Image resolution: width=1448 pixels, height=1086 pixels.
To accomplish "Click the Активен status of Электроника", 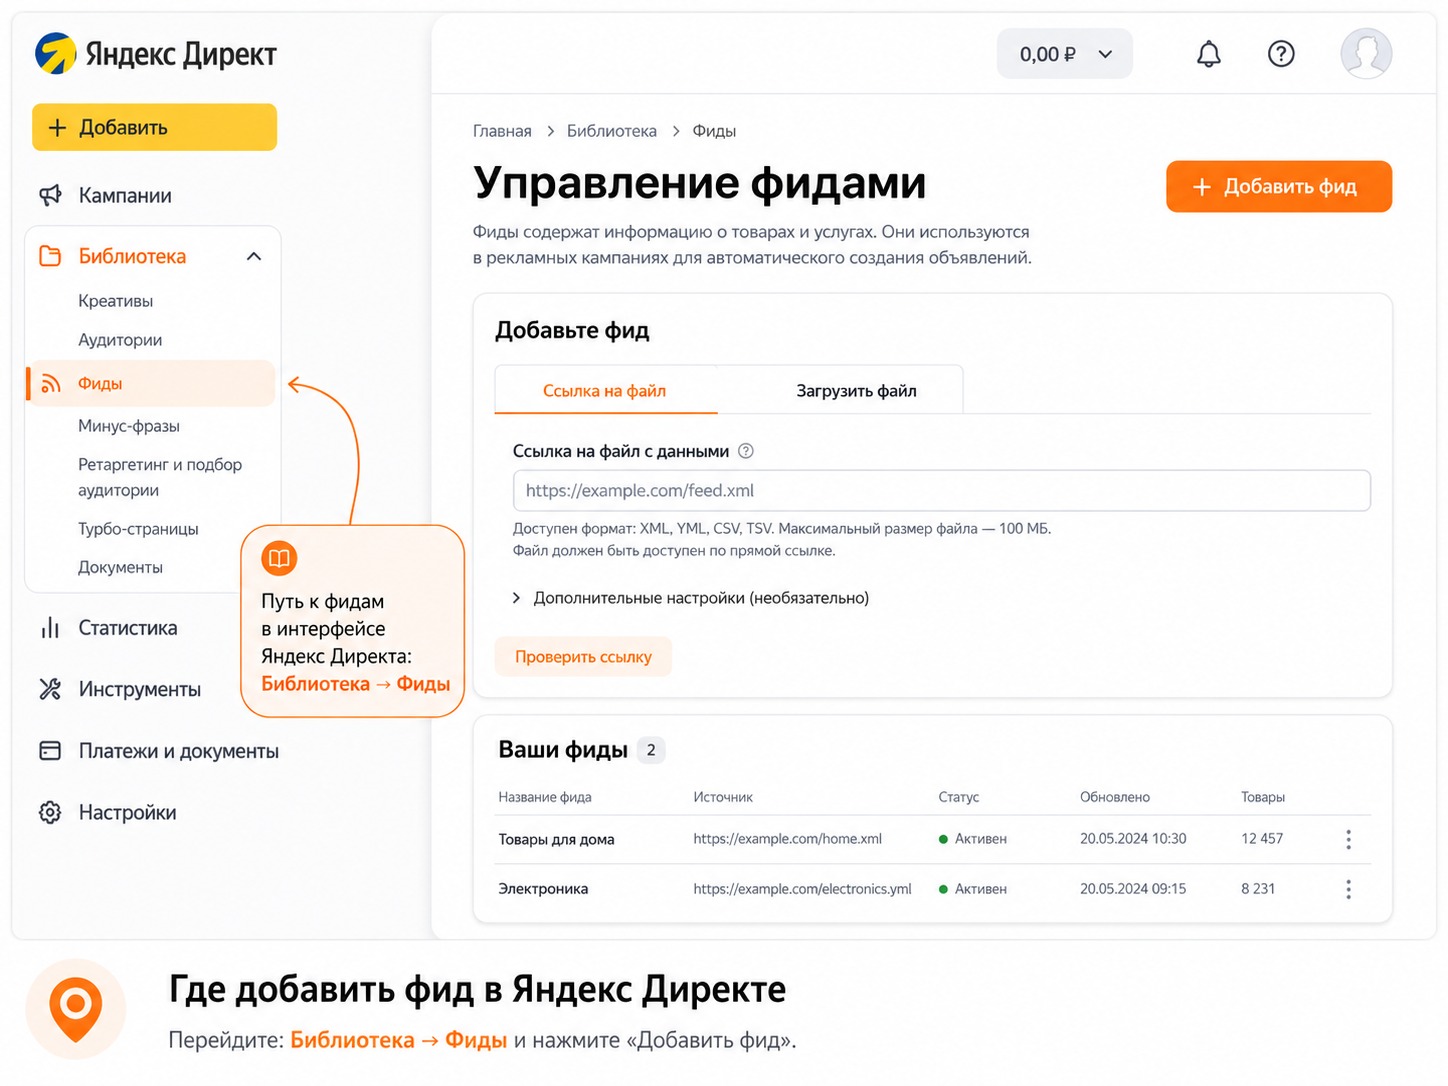I will click(x=973, y=889).
